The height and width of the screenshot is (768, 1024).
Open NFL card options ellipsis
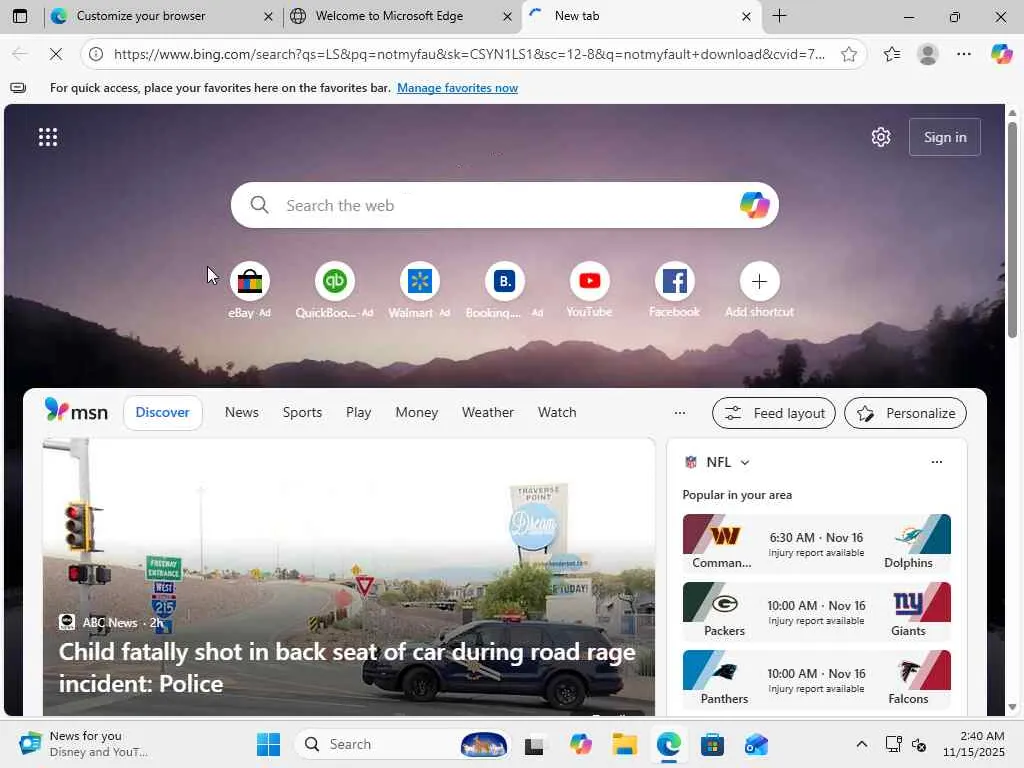936,462
